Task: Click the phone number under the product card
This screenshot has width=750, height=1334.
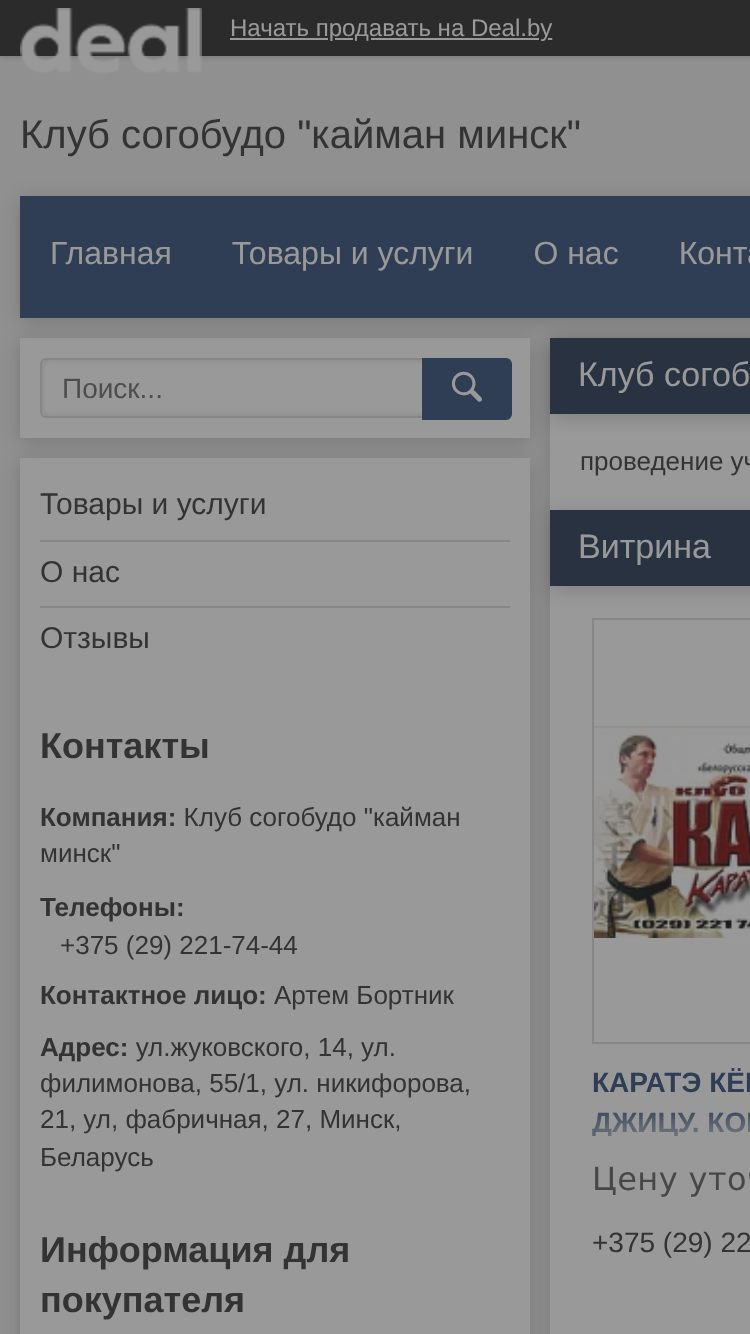Action: pos(671,1243)
